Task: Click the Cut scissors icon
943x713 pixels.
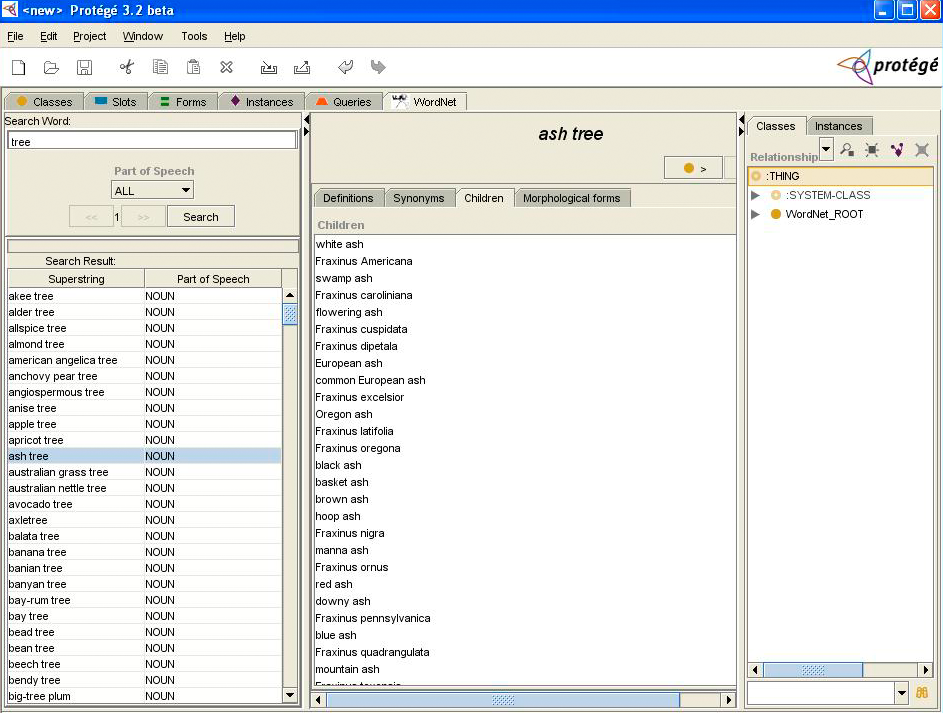Action: [126, 67]
